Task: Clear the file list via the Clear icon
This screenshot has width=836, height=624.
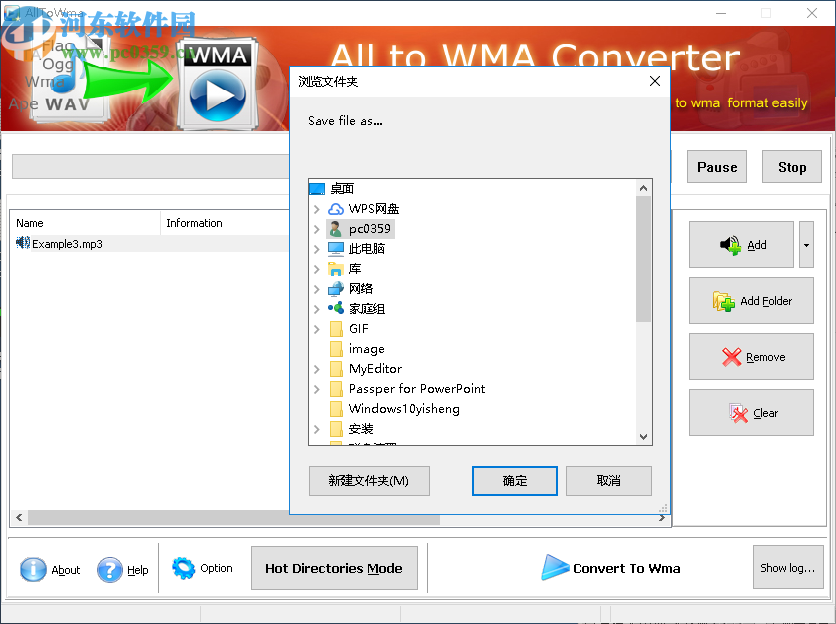Action: point(735,412)
